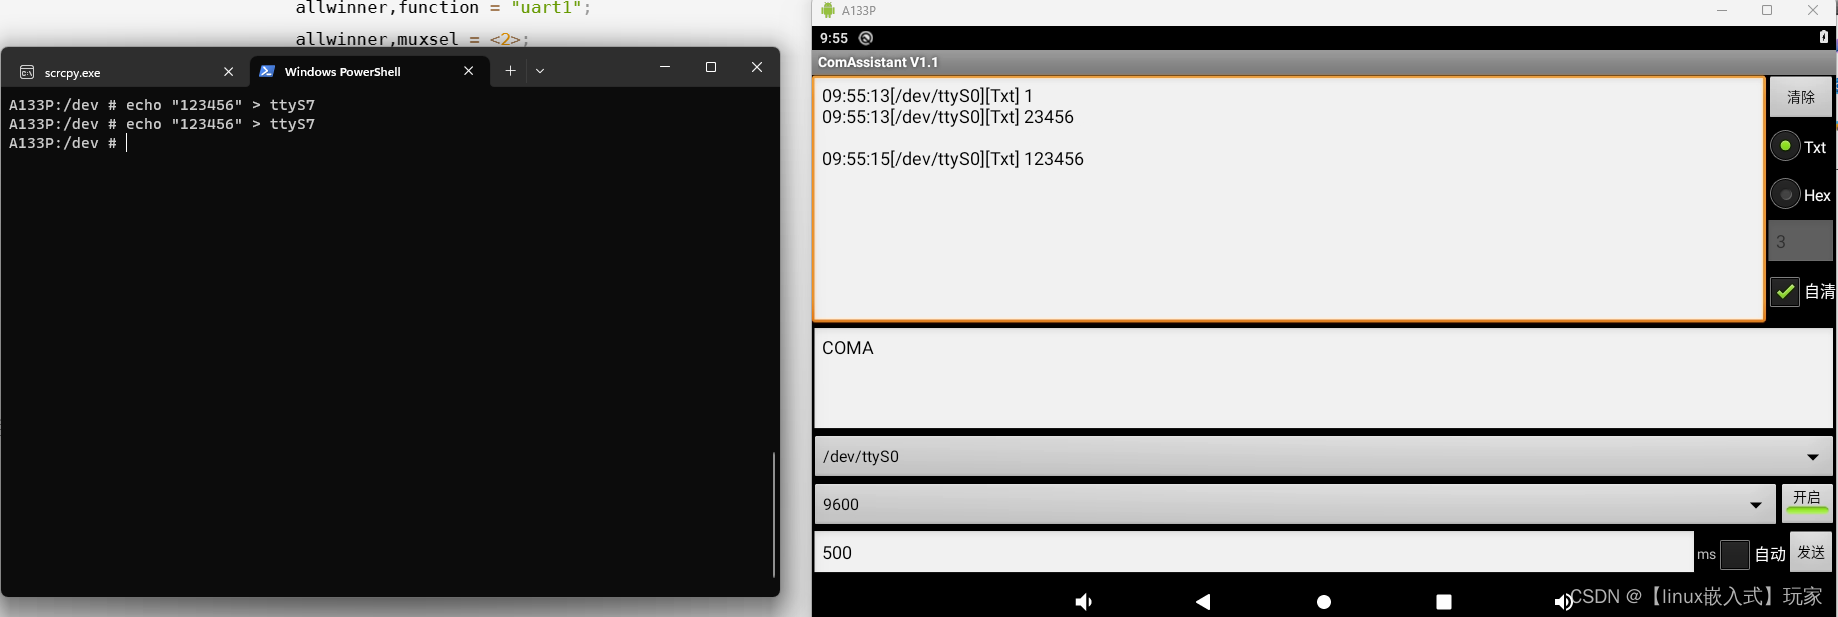Click the scrcpy.exe console icon on the tab
Image resolution: width=1838 pixels, height=617 pixels.
pos(27,72)
